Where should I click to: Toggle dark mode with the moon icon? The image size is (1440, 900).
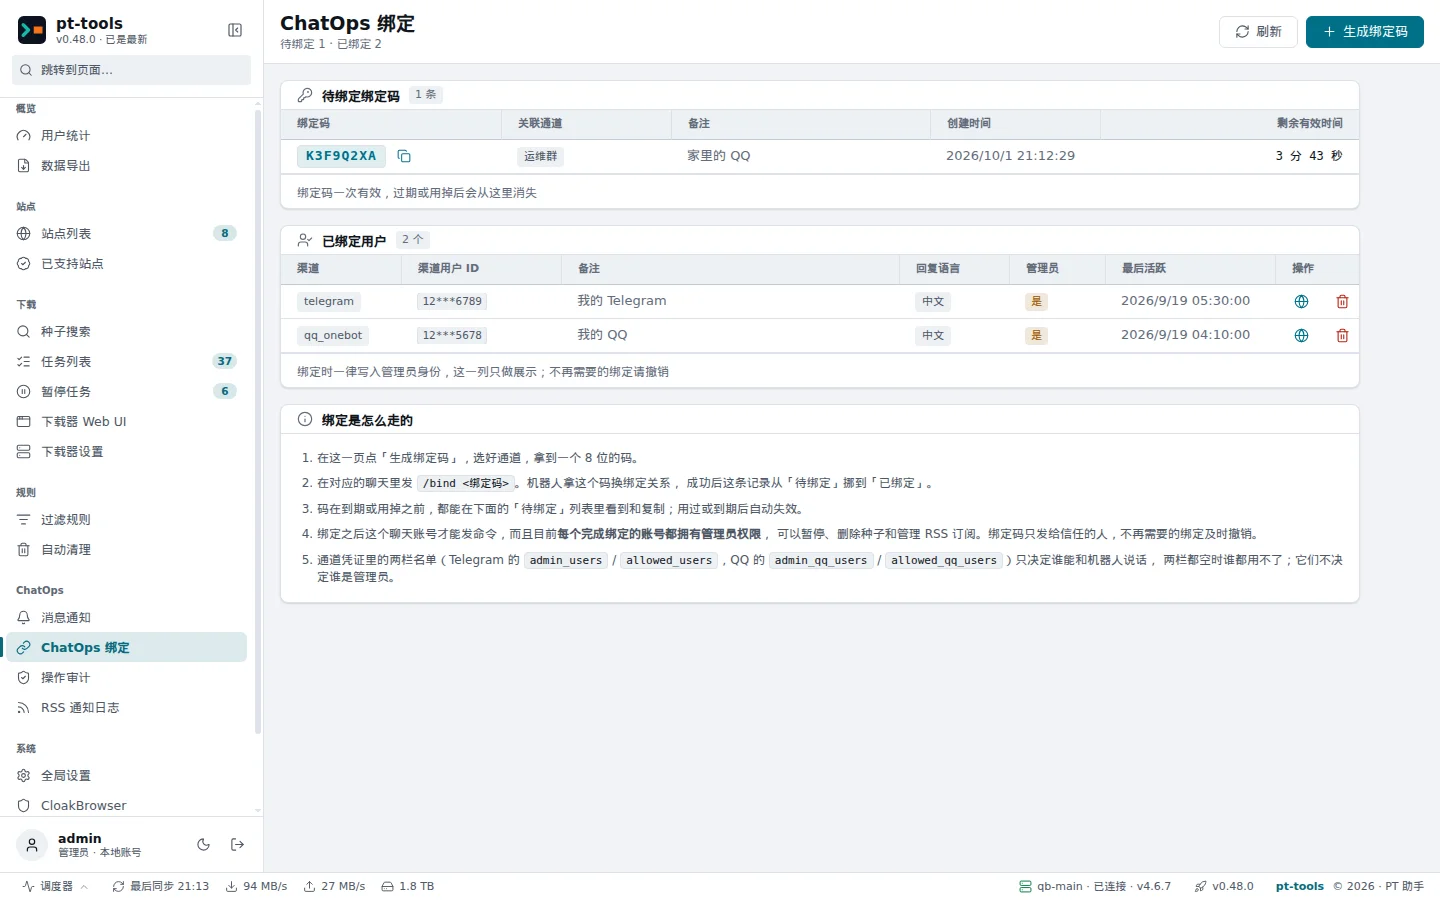point(203,845)
